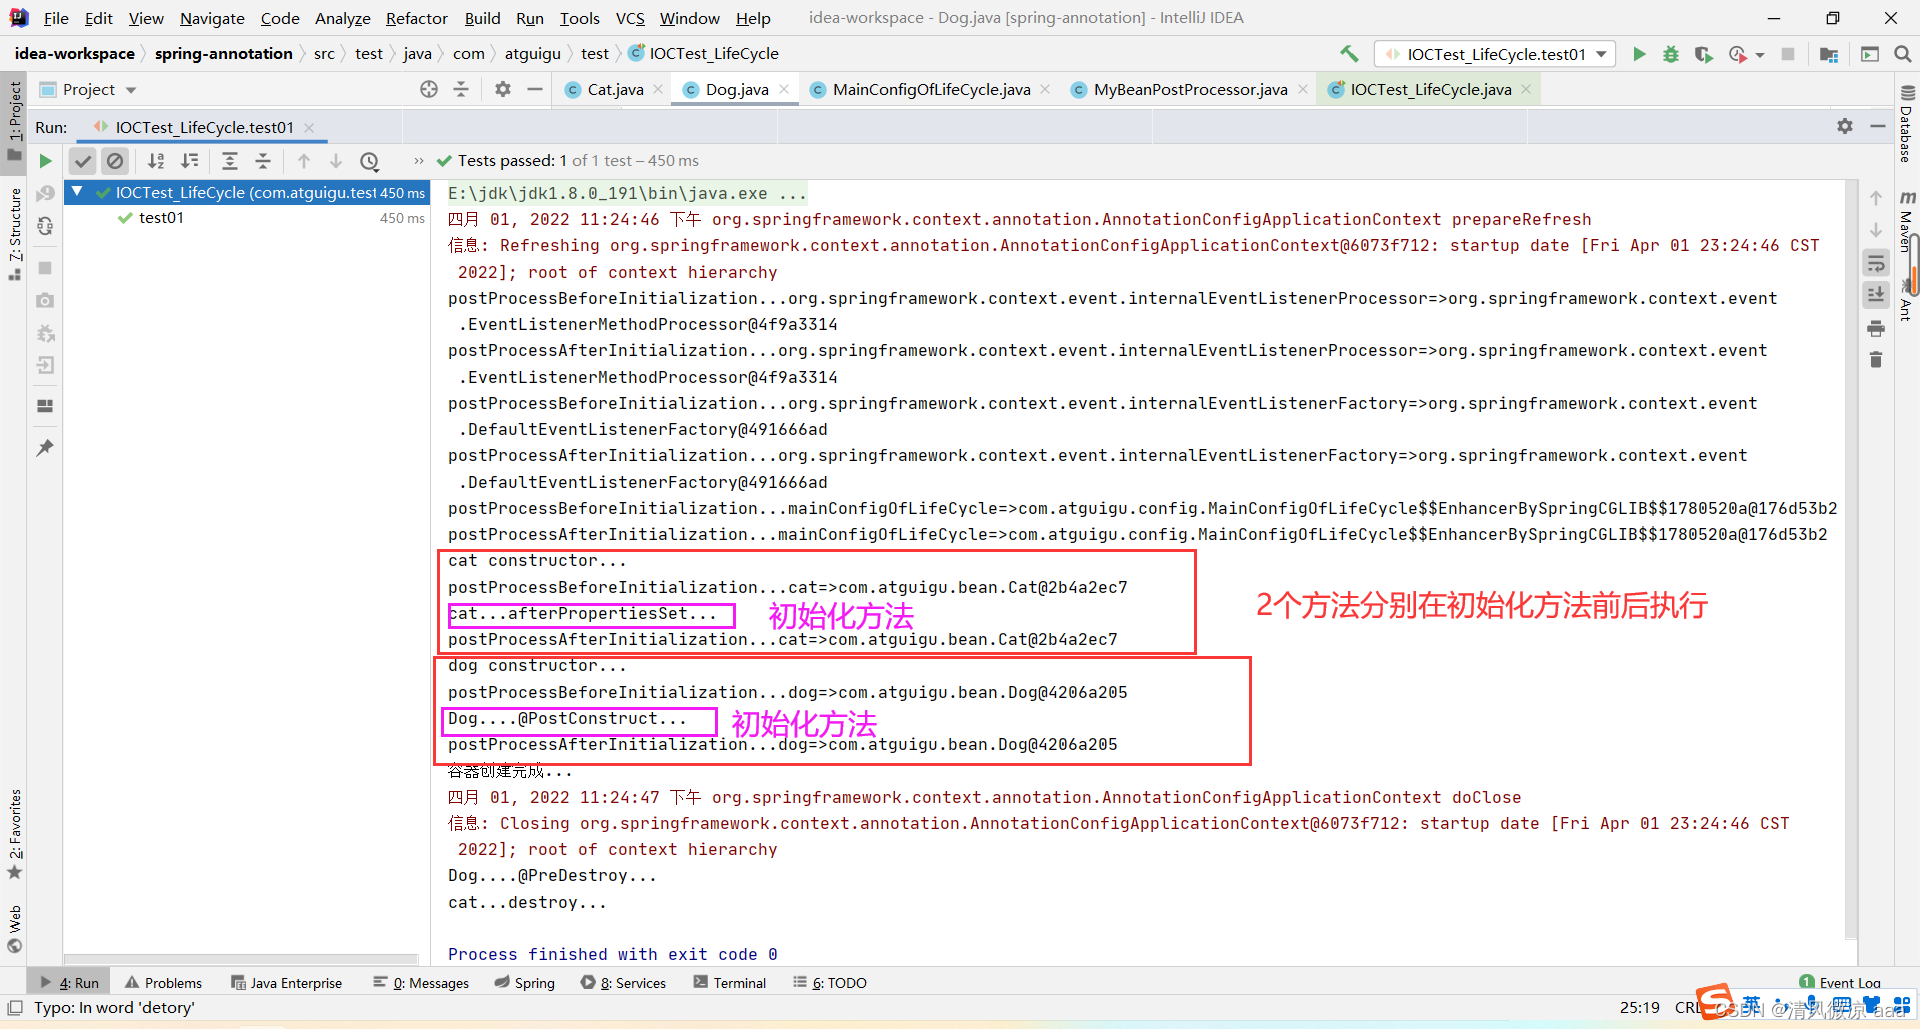Open the Analyze menu
The image size is (1920, 1029).
[x=342, y=18]
